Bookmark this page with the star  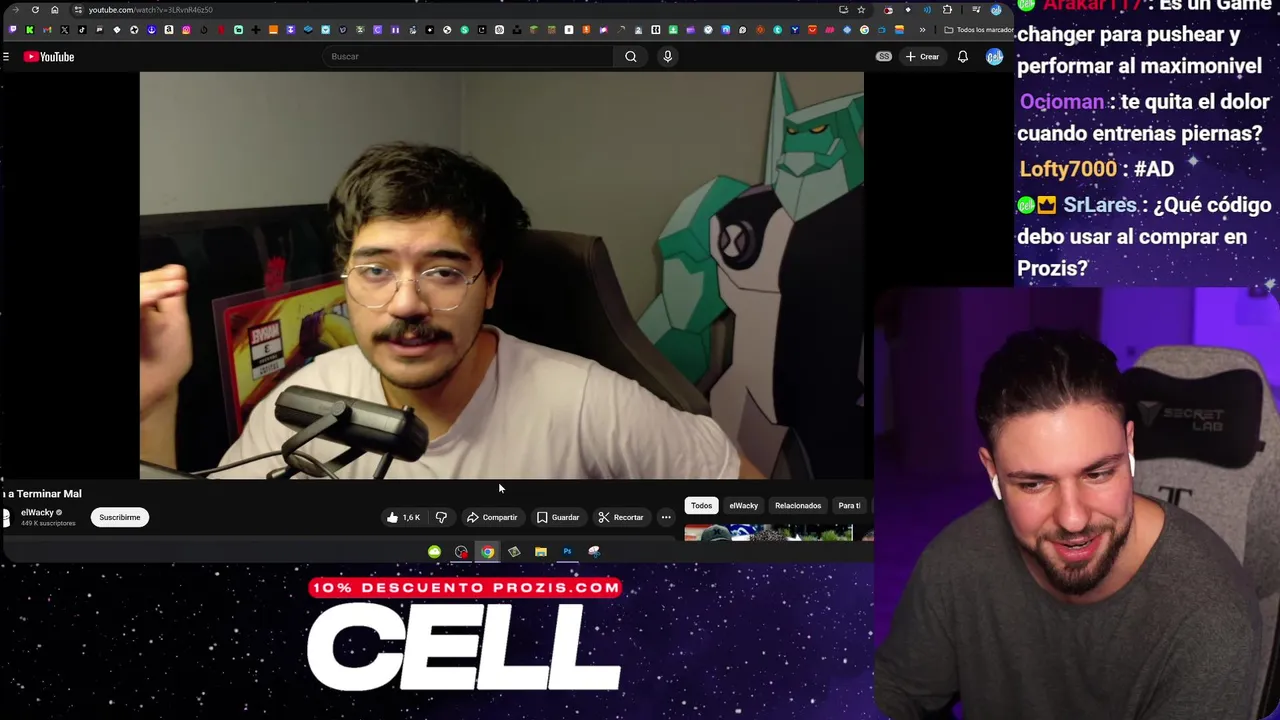[x=861, y=10]
